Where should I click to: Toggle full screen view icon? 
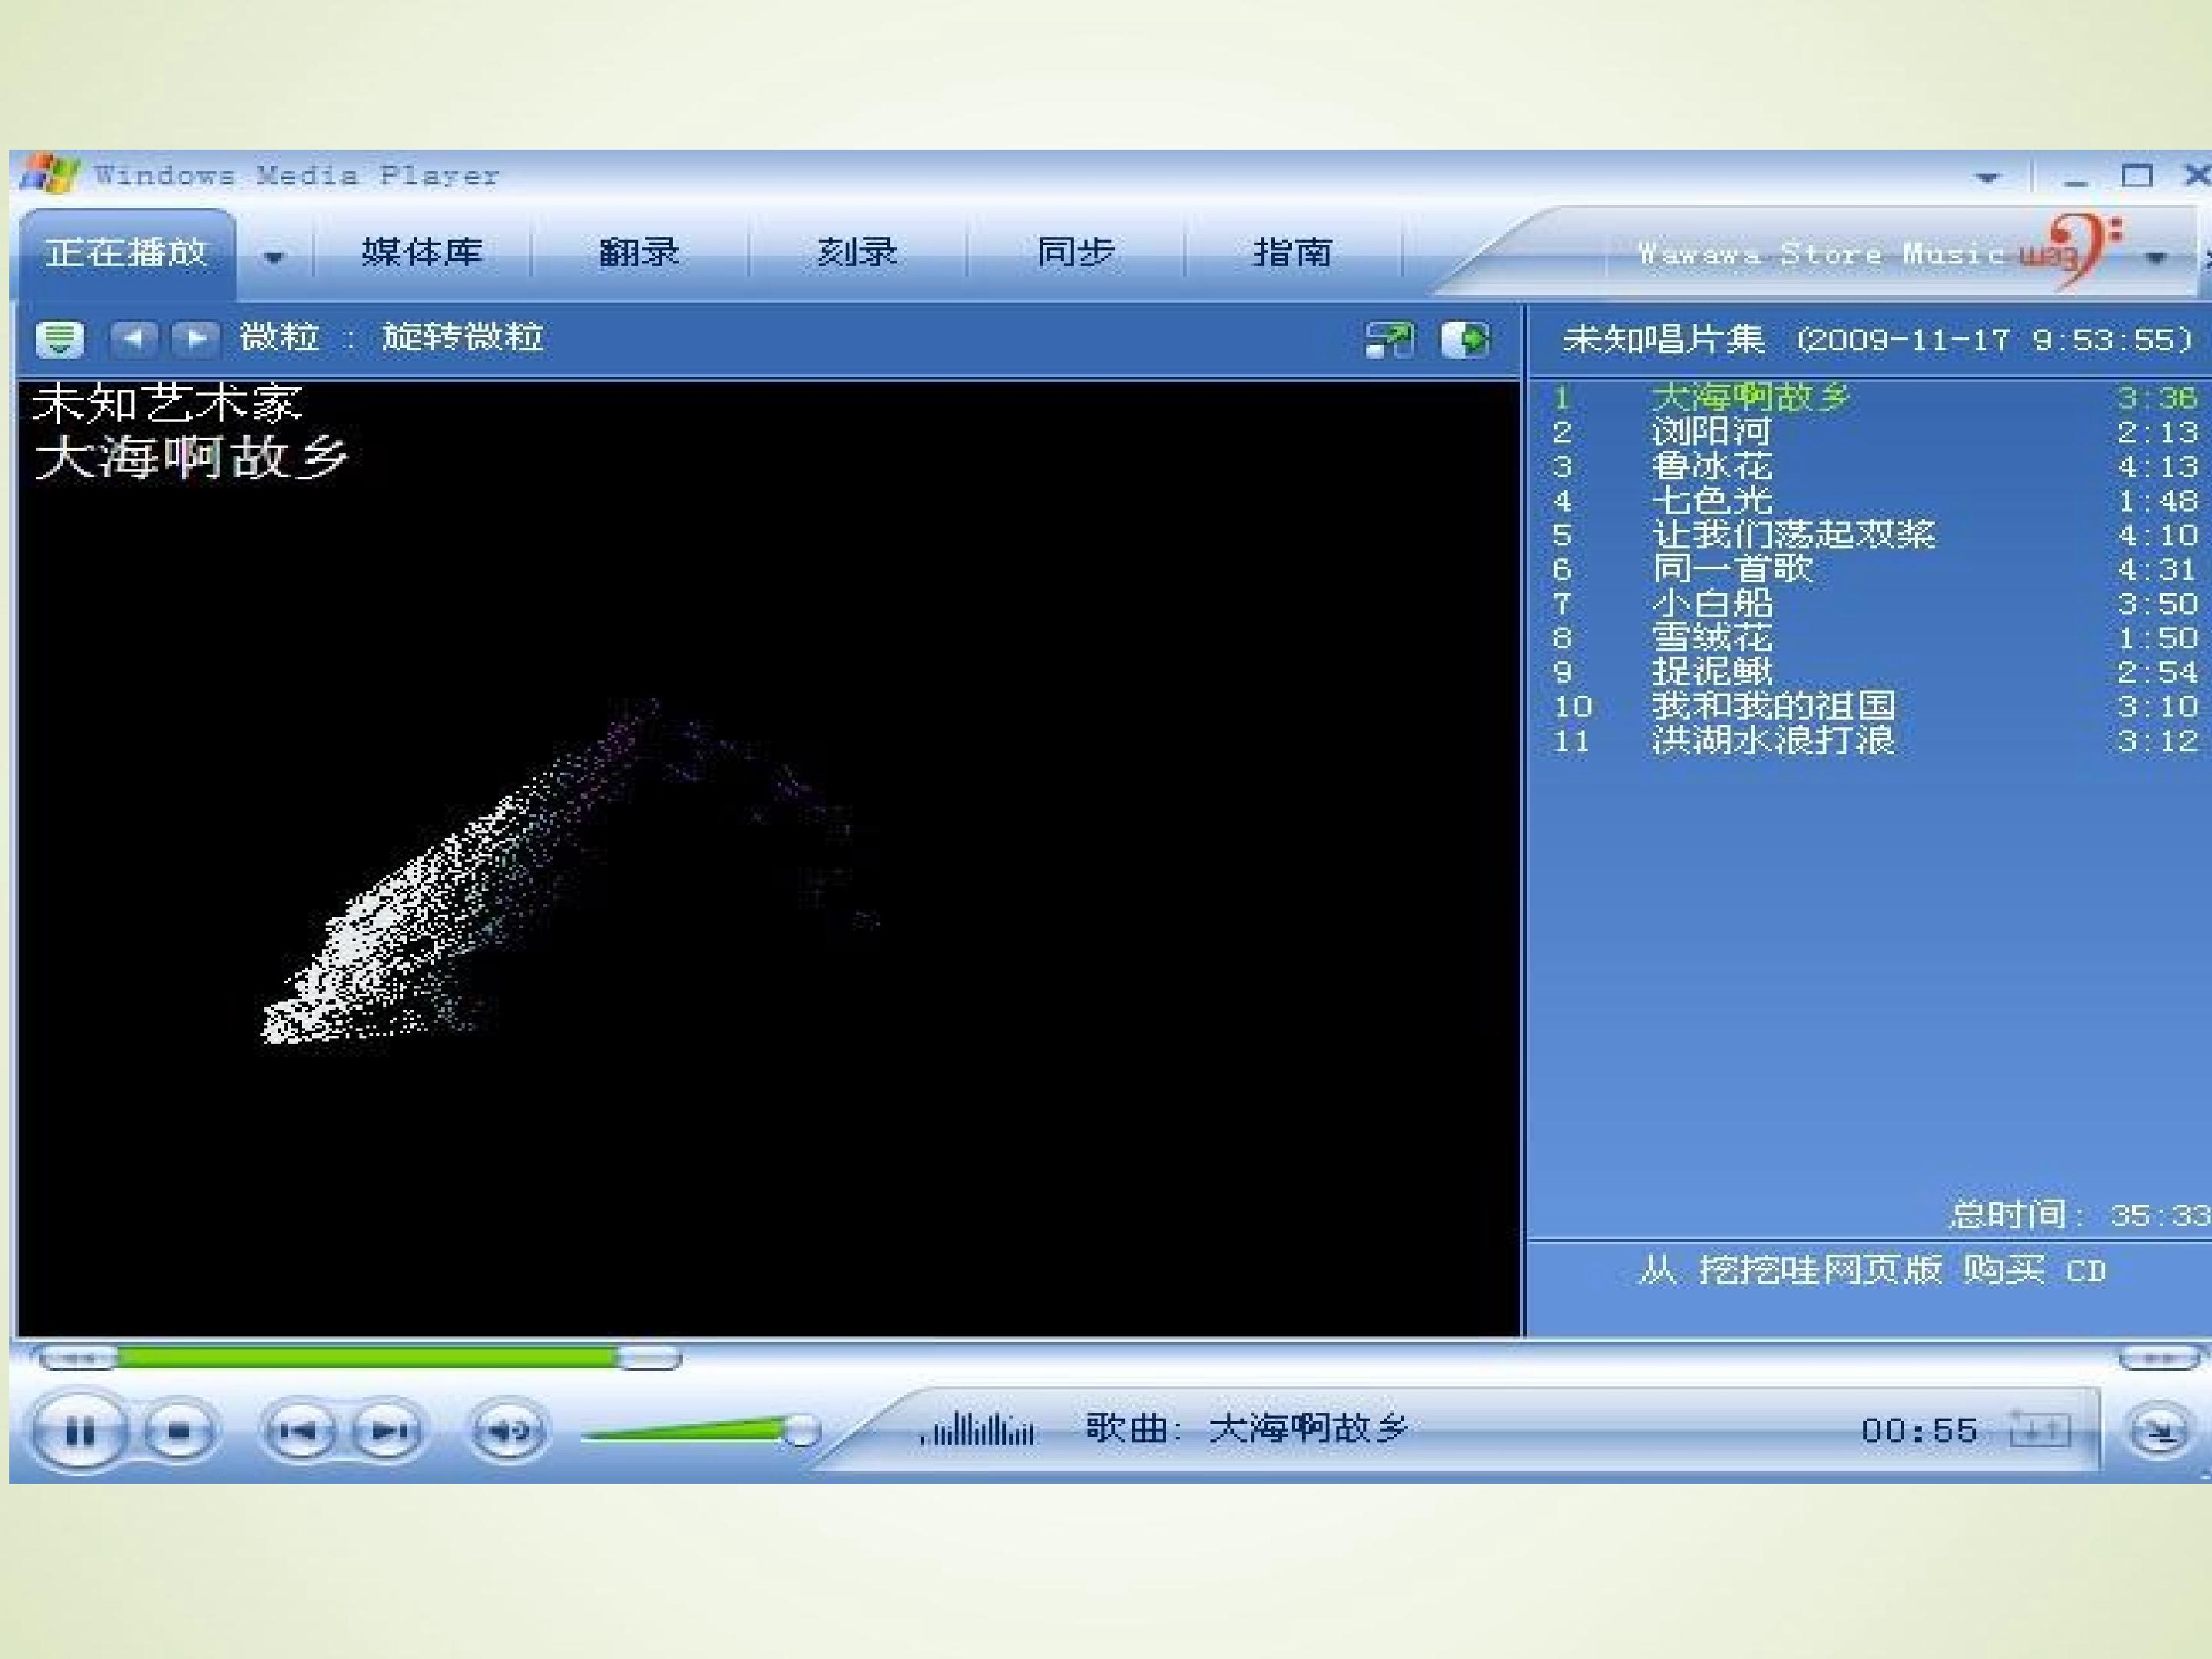click(x=1390, y=339)
